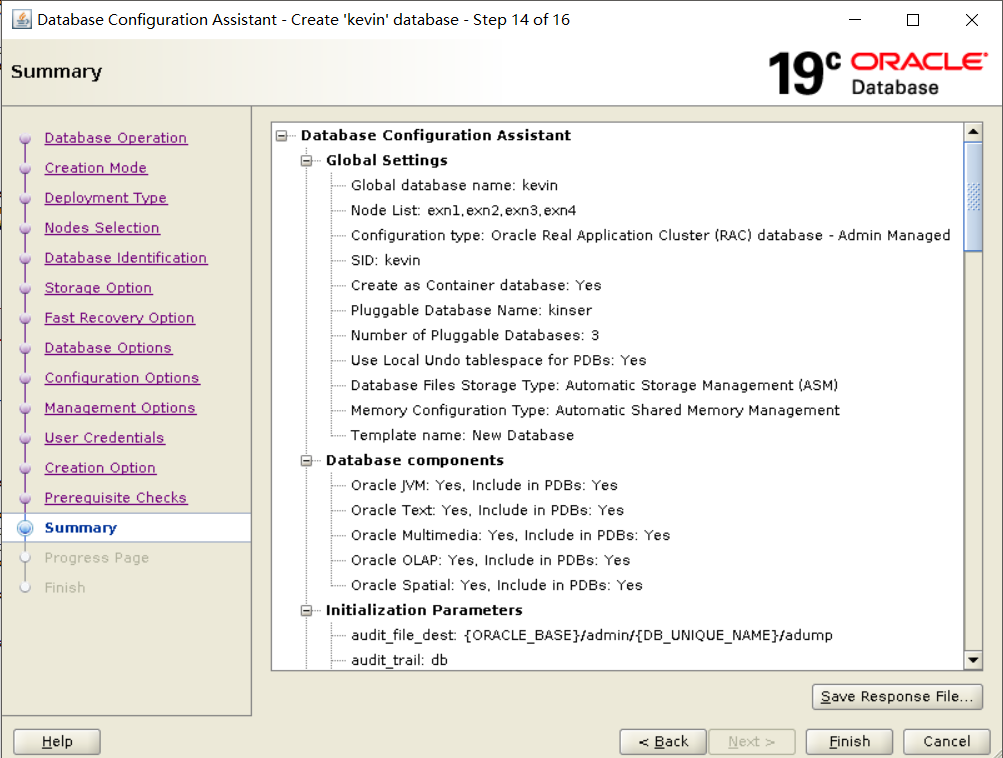Click the summary tree scrollbar thumb
The height and width of the screenshot is (758, 1003).
tap(973, 197)
